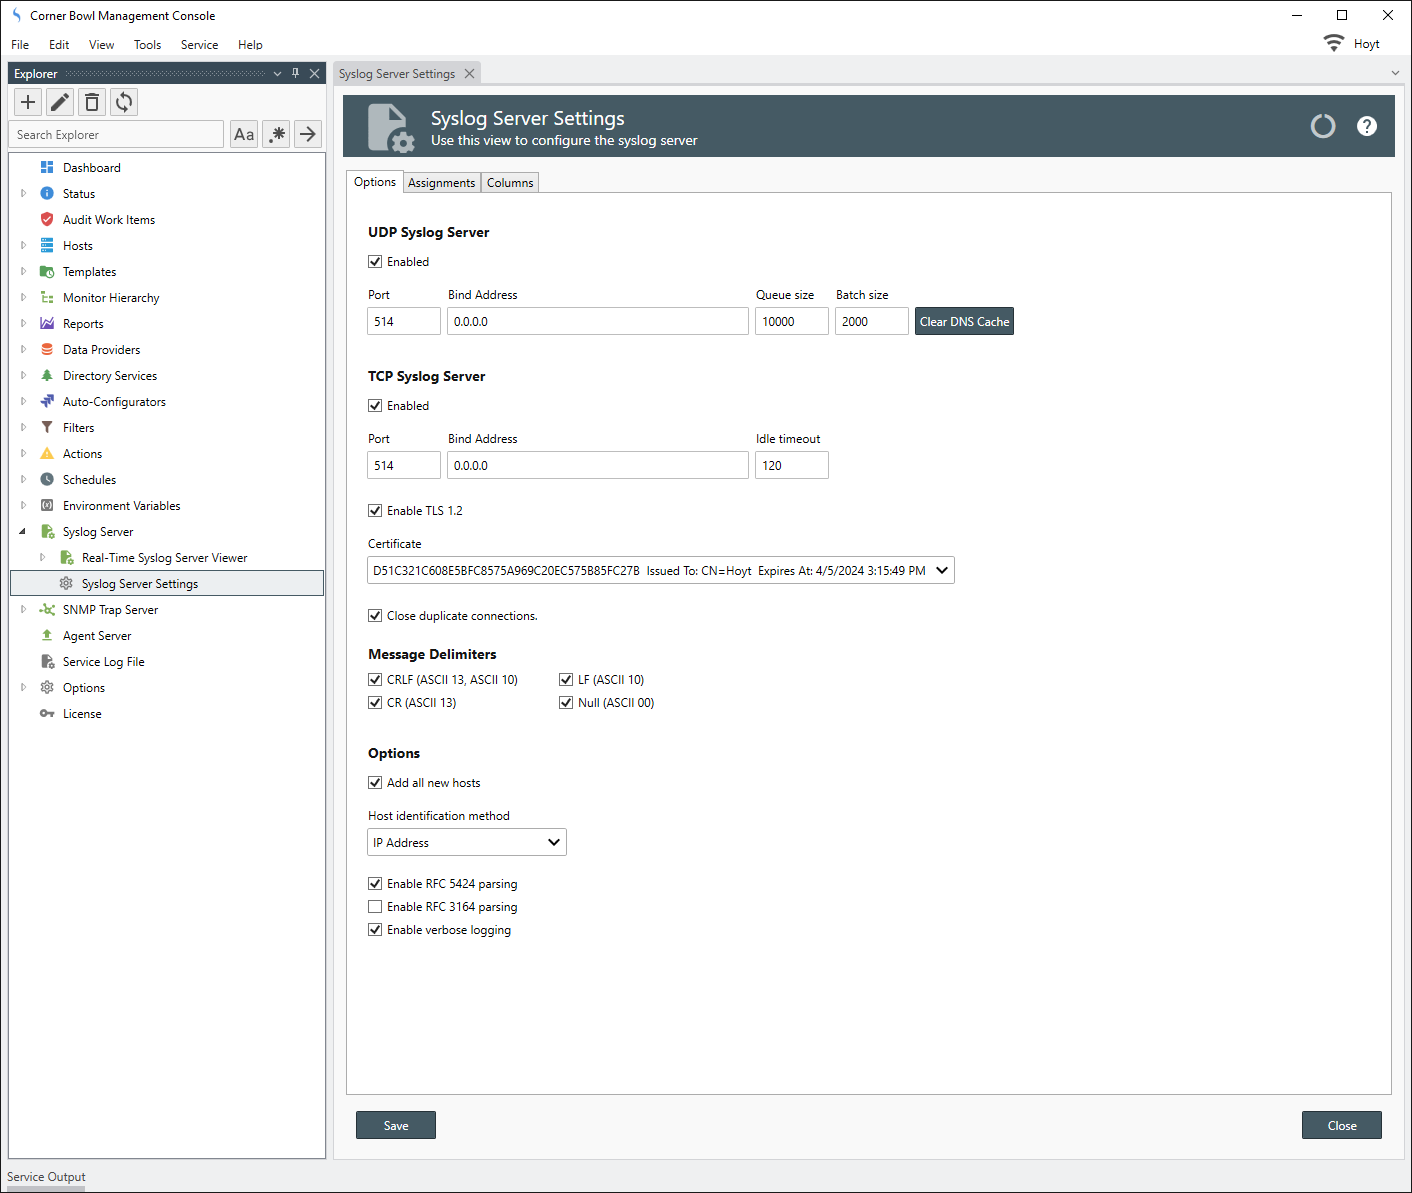The image size is (1412, 1193).
Task: Disable the Add all new hosts checkbox
Action: click(x=375, y=783)
